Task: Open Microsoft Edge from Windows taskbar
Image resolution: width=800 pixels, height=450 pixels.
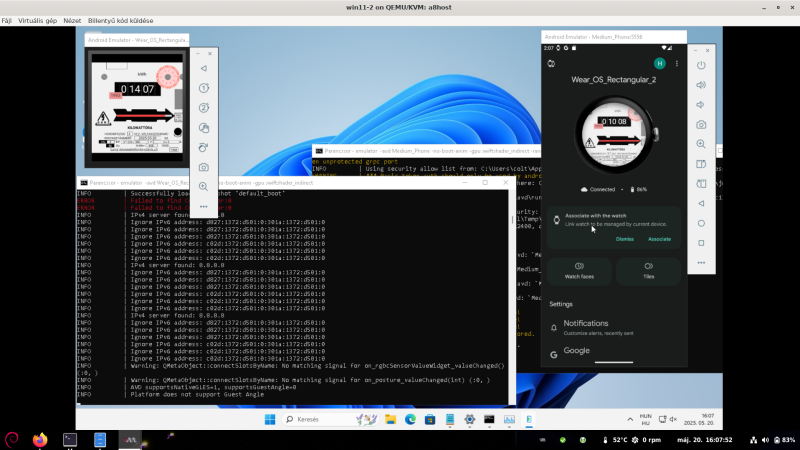Action: (x=410, y=419)
